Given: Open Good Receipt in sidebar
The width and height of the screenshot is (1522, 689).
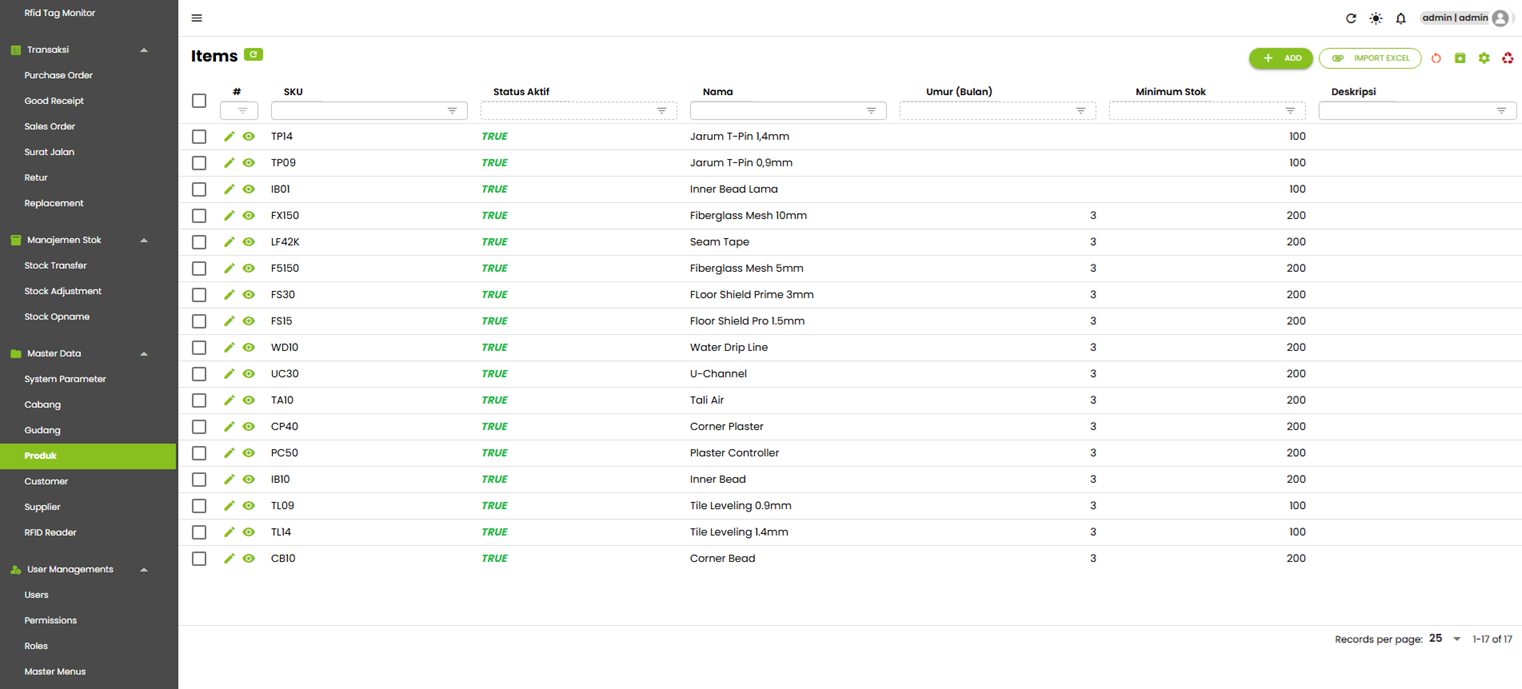Looking at the screenshot, I should (54, 101).
